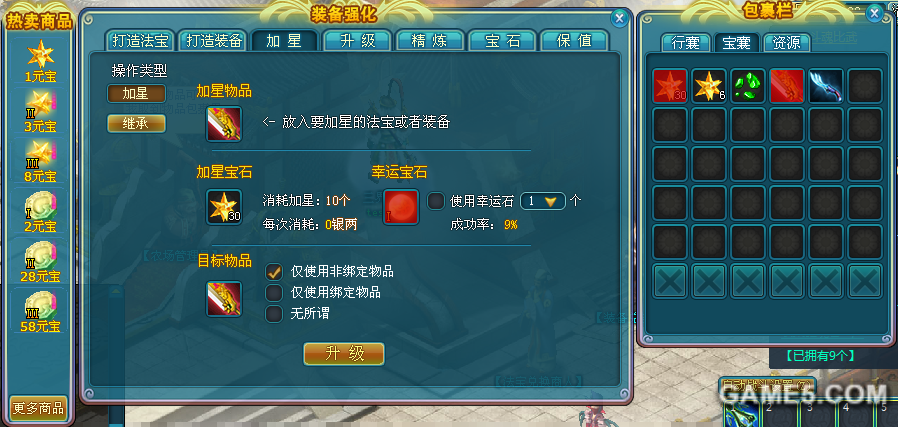Select the 继承 operation type button
Image resolution: width=898 pixels, height=427 pixels.
click(x=136, y=123)
